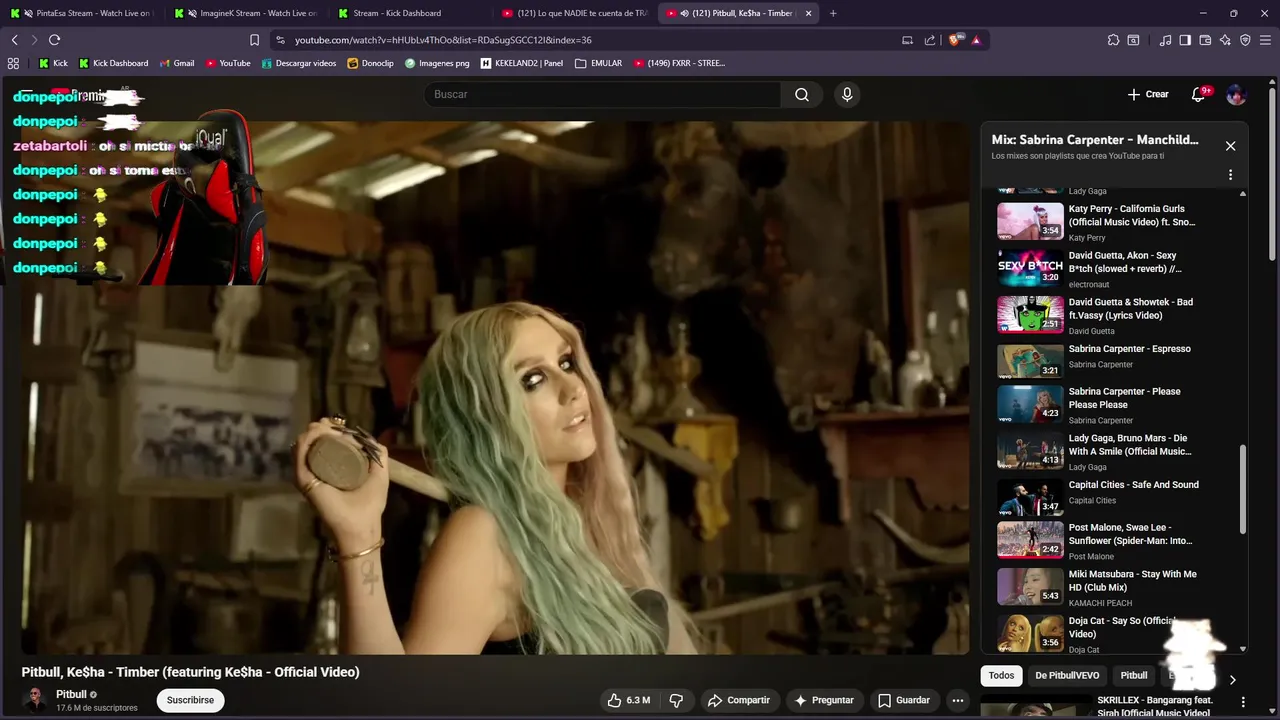Select the Todos filter chip

[1001, 676]
